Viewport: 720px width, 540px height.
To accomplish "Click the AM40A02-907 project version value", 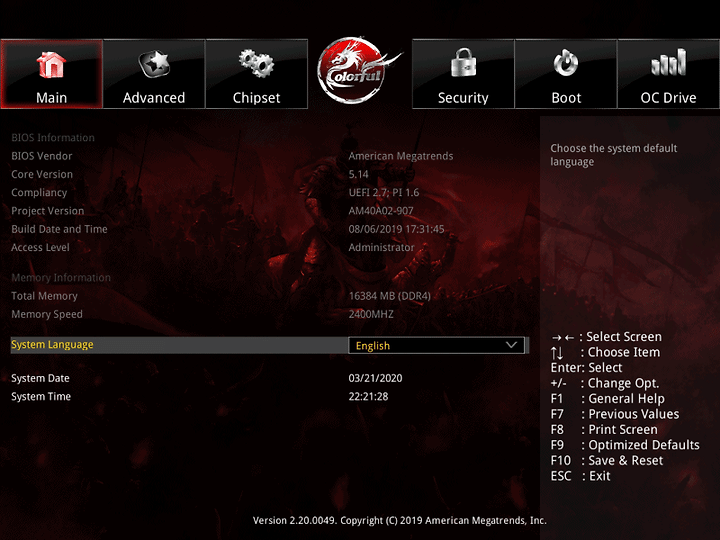I will tap(381, 211).
